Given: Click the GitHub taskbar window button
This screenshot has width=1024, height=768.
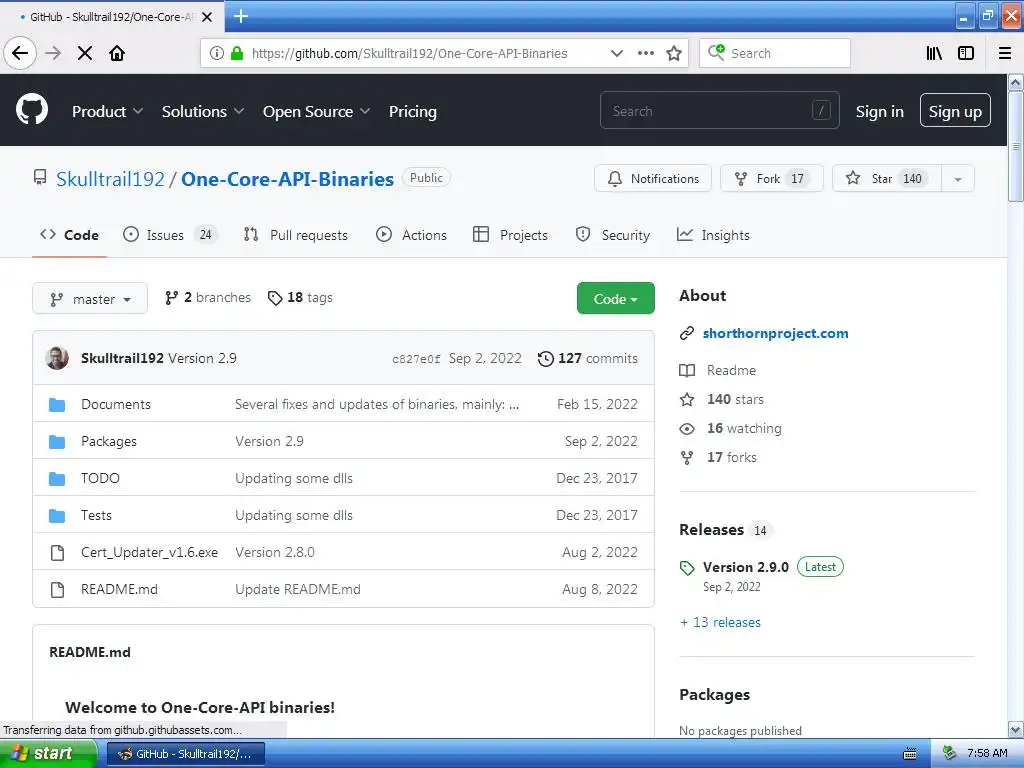Looking at the screenshot, I should (185, 754).
